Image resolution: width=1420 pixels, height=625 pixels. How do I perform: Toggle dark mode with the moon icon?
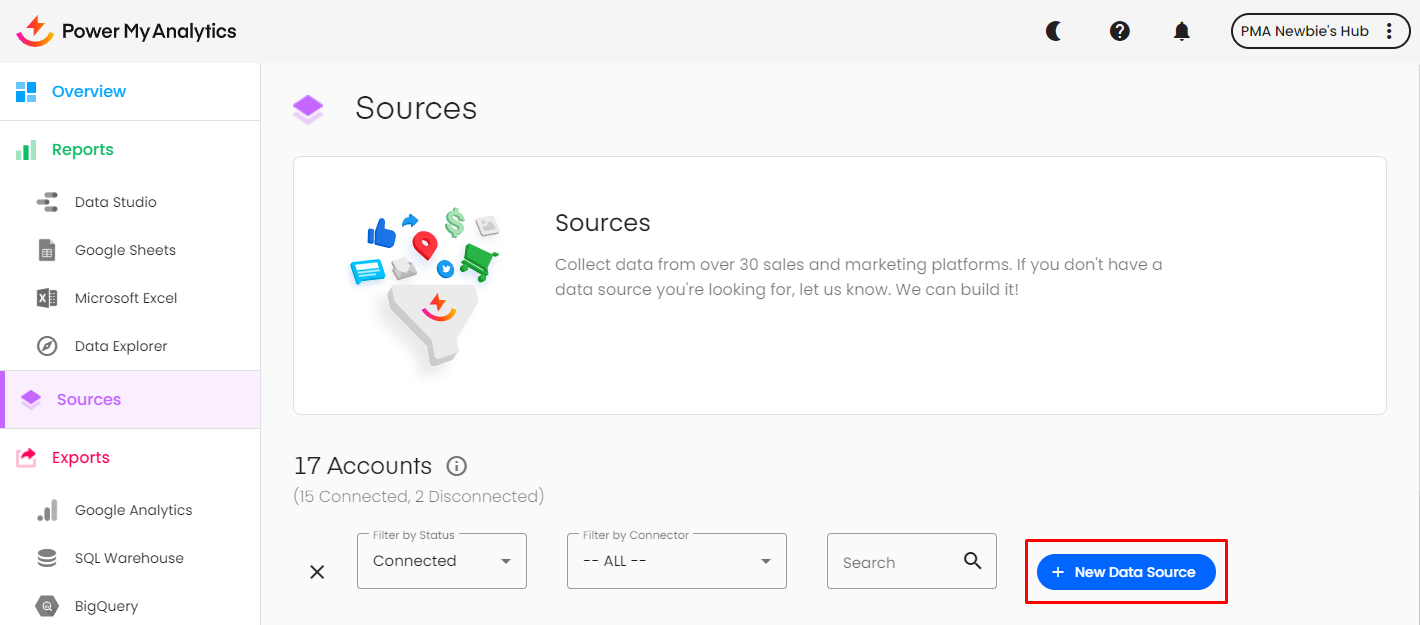click(1054, 31)
